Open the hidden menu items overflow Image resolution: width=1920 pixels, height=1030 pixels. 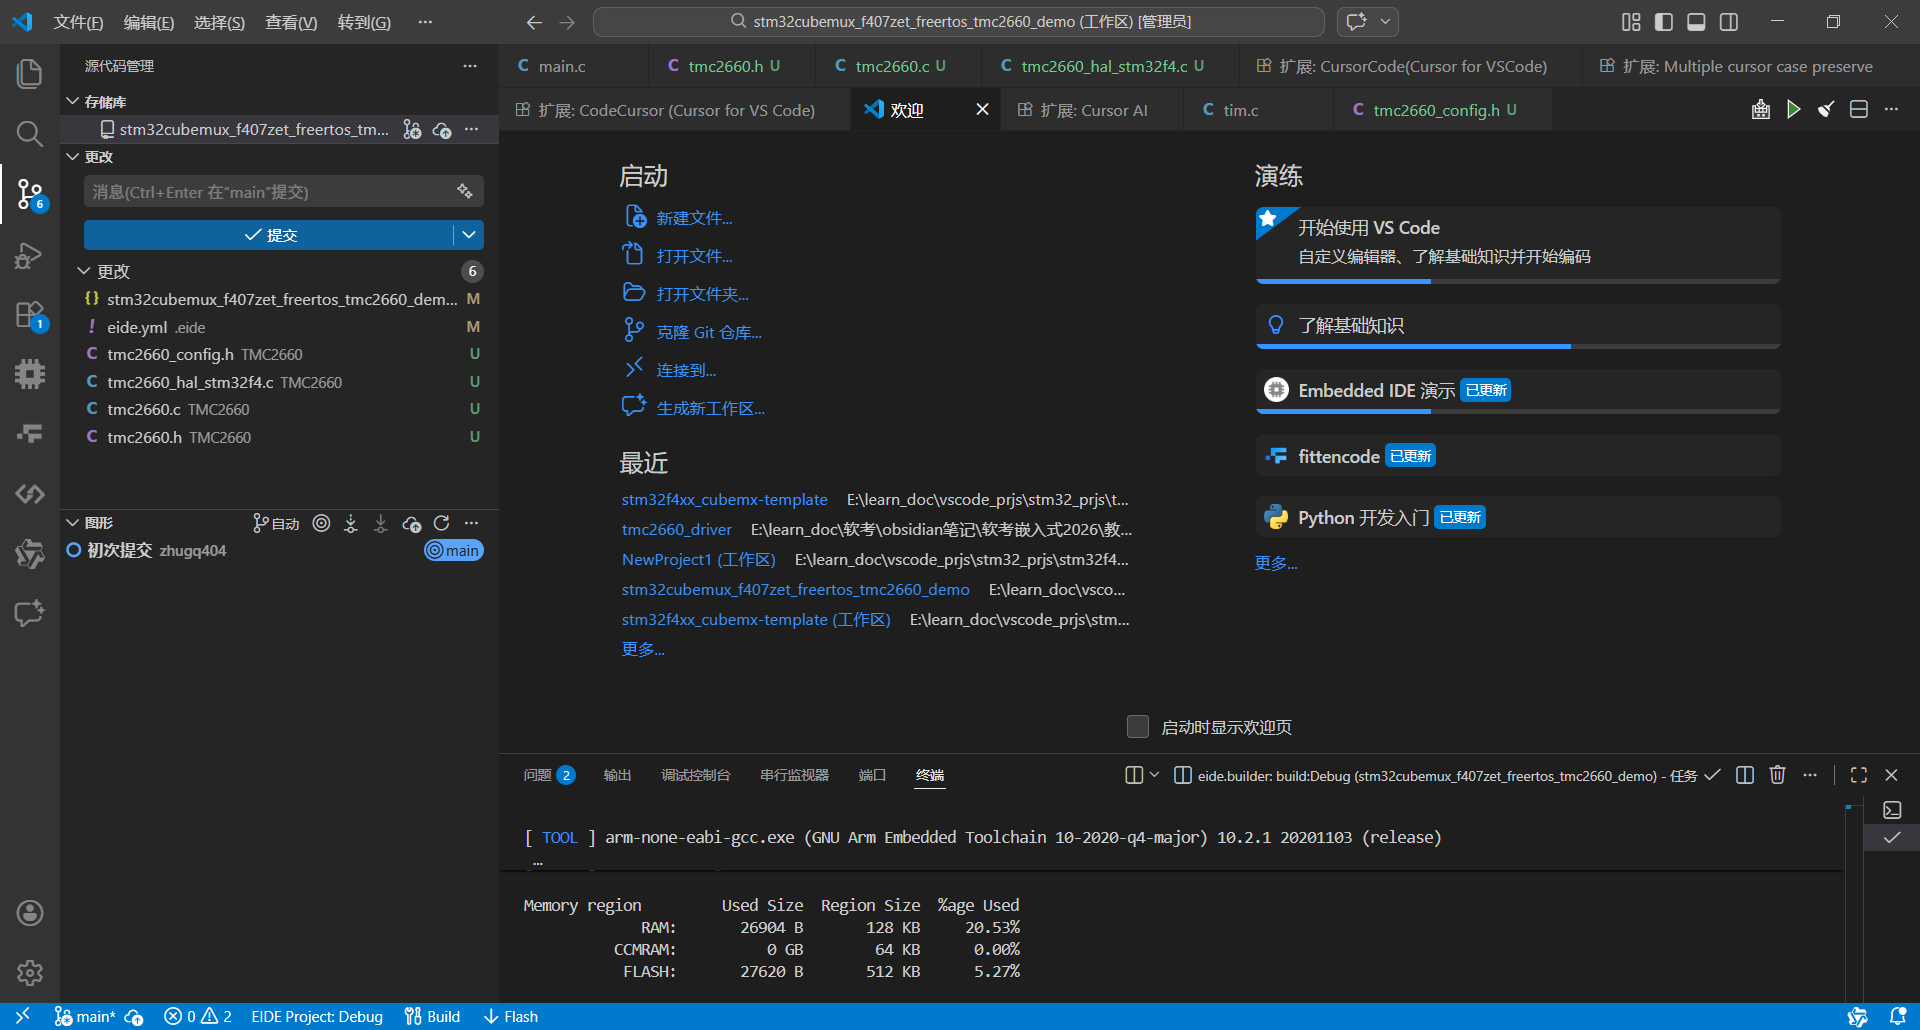[x=425, y=22]
